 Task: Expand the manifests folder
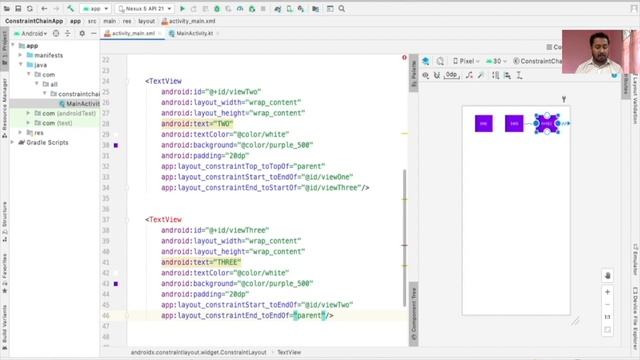pos(20,55)
